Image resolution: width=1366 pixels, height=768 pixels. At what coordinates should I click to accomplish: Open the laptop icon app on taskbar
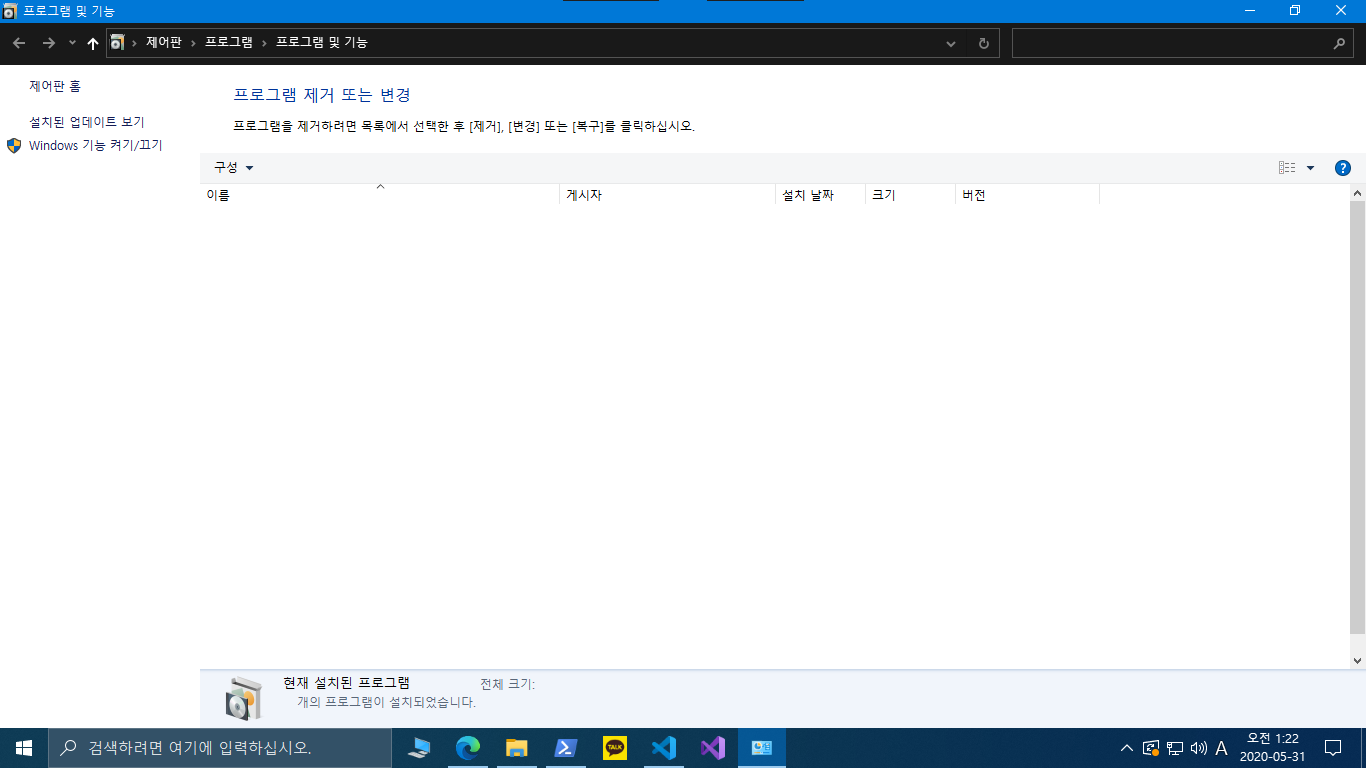[x=419, y=748]
